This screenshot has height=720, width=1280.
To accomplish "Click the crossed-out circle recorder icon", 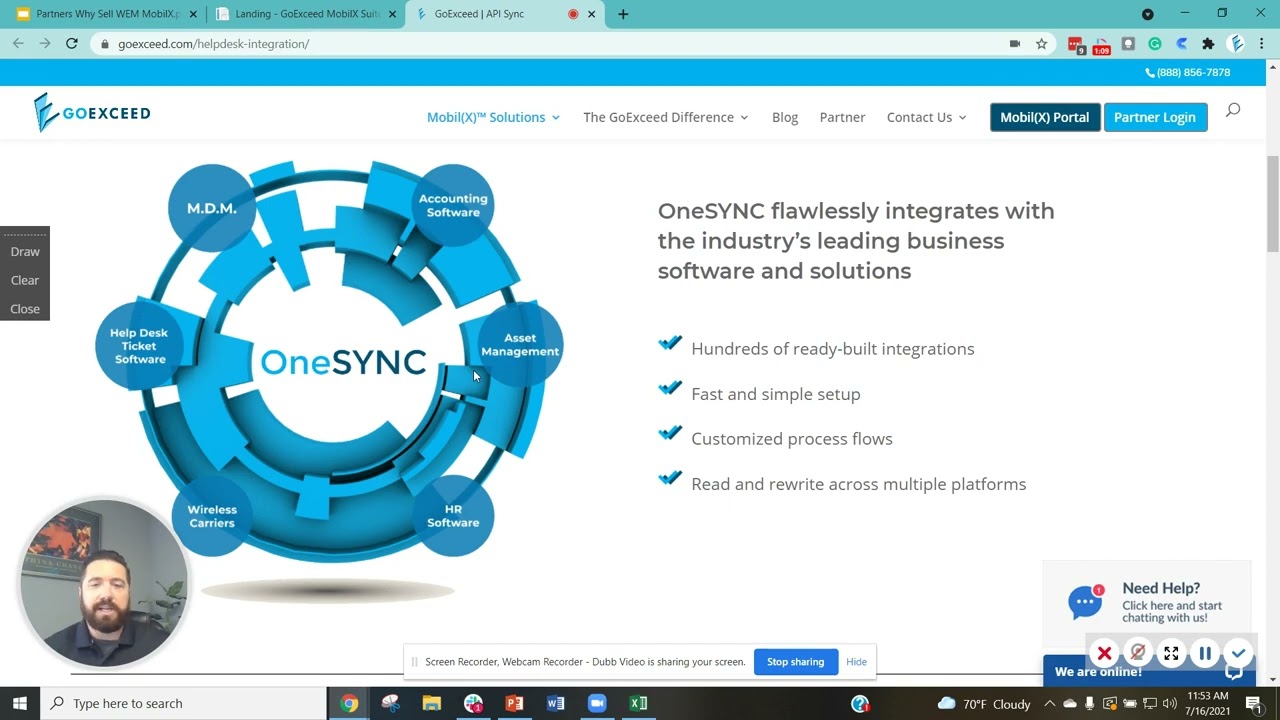I will click(x=1137, y=654).
